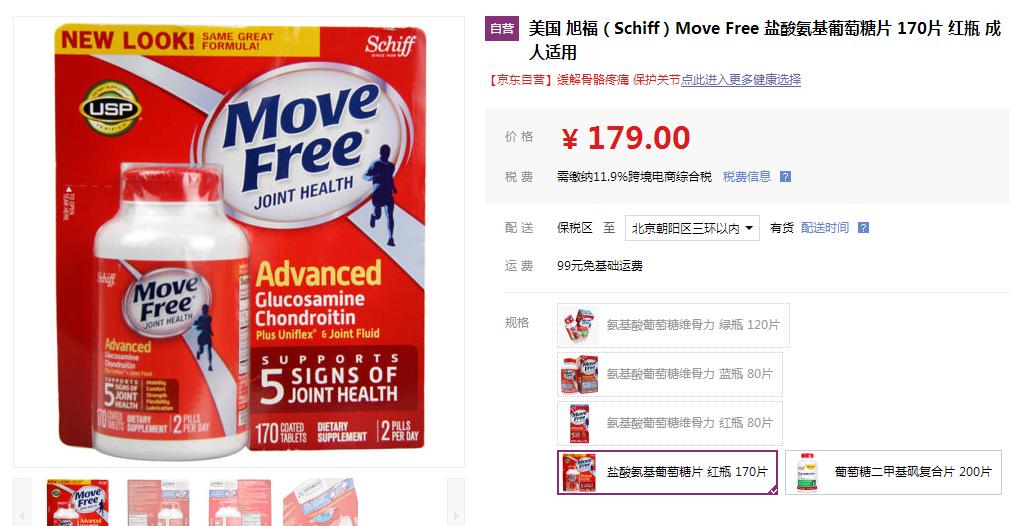
Task: Click the main Move Free product image
Action: (239, 242)
